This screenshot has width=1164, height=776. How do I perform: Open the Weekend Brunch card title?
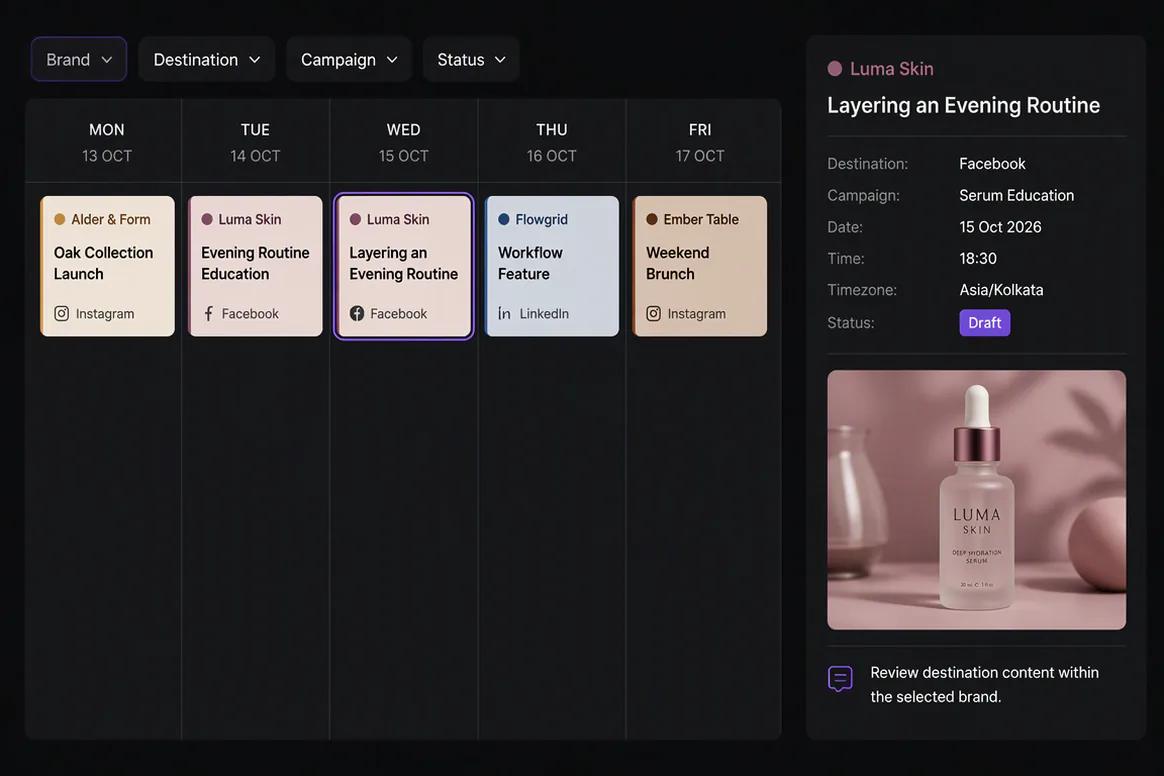pyautogui.click(x=677, y=263)
